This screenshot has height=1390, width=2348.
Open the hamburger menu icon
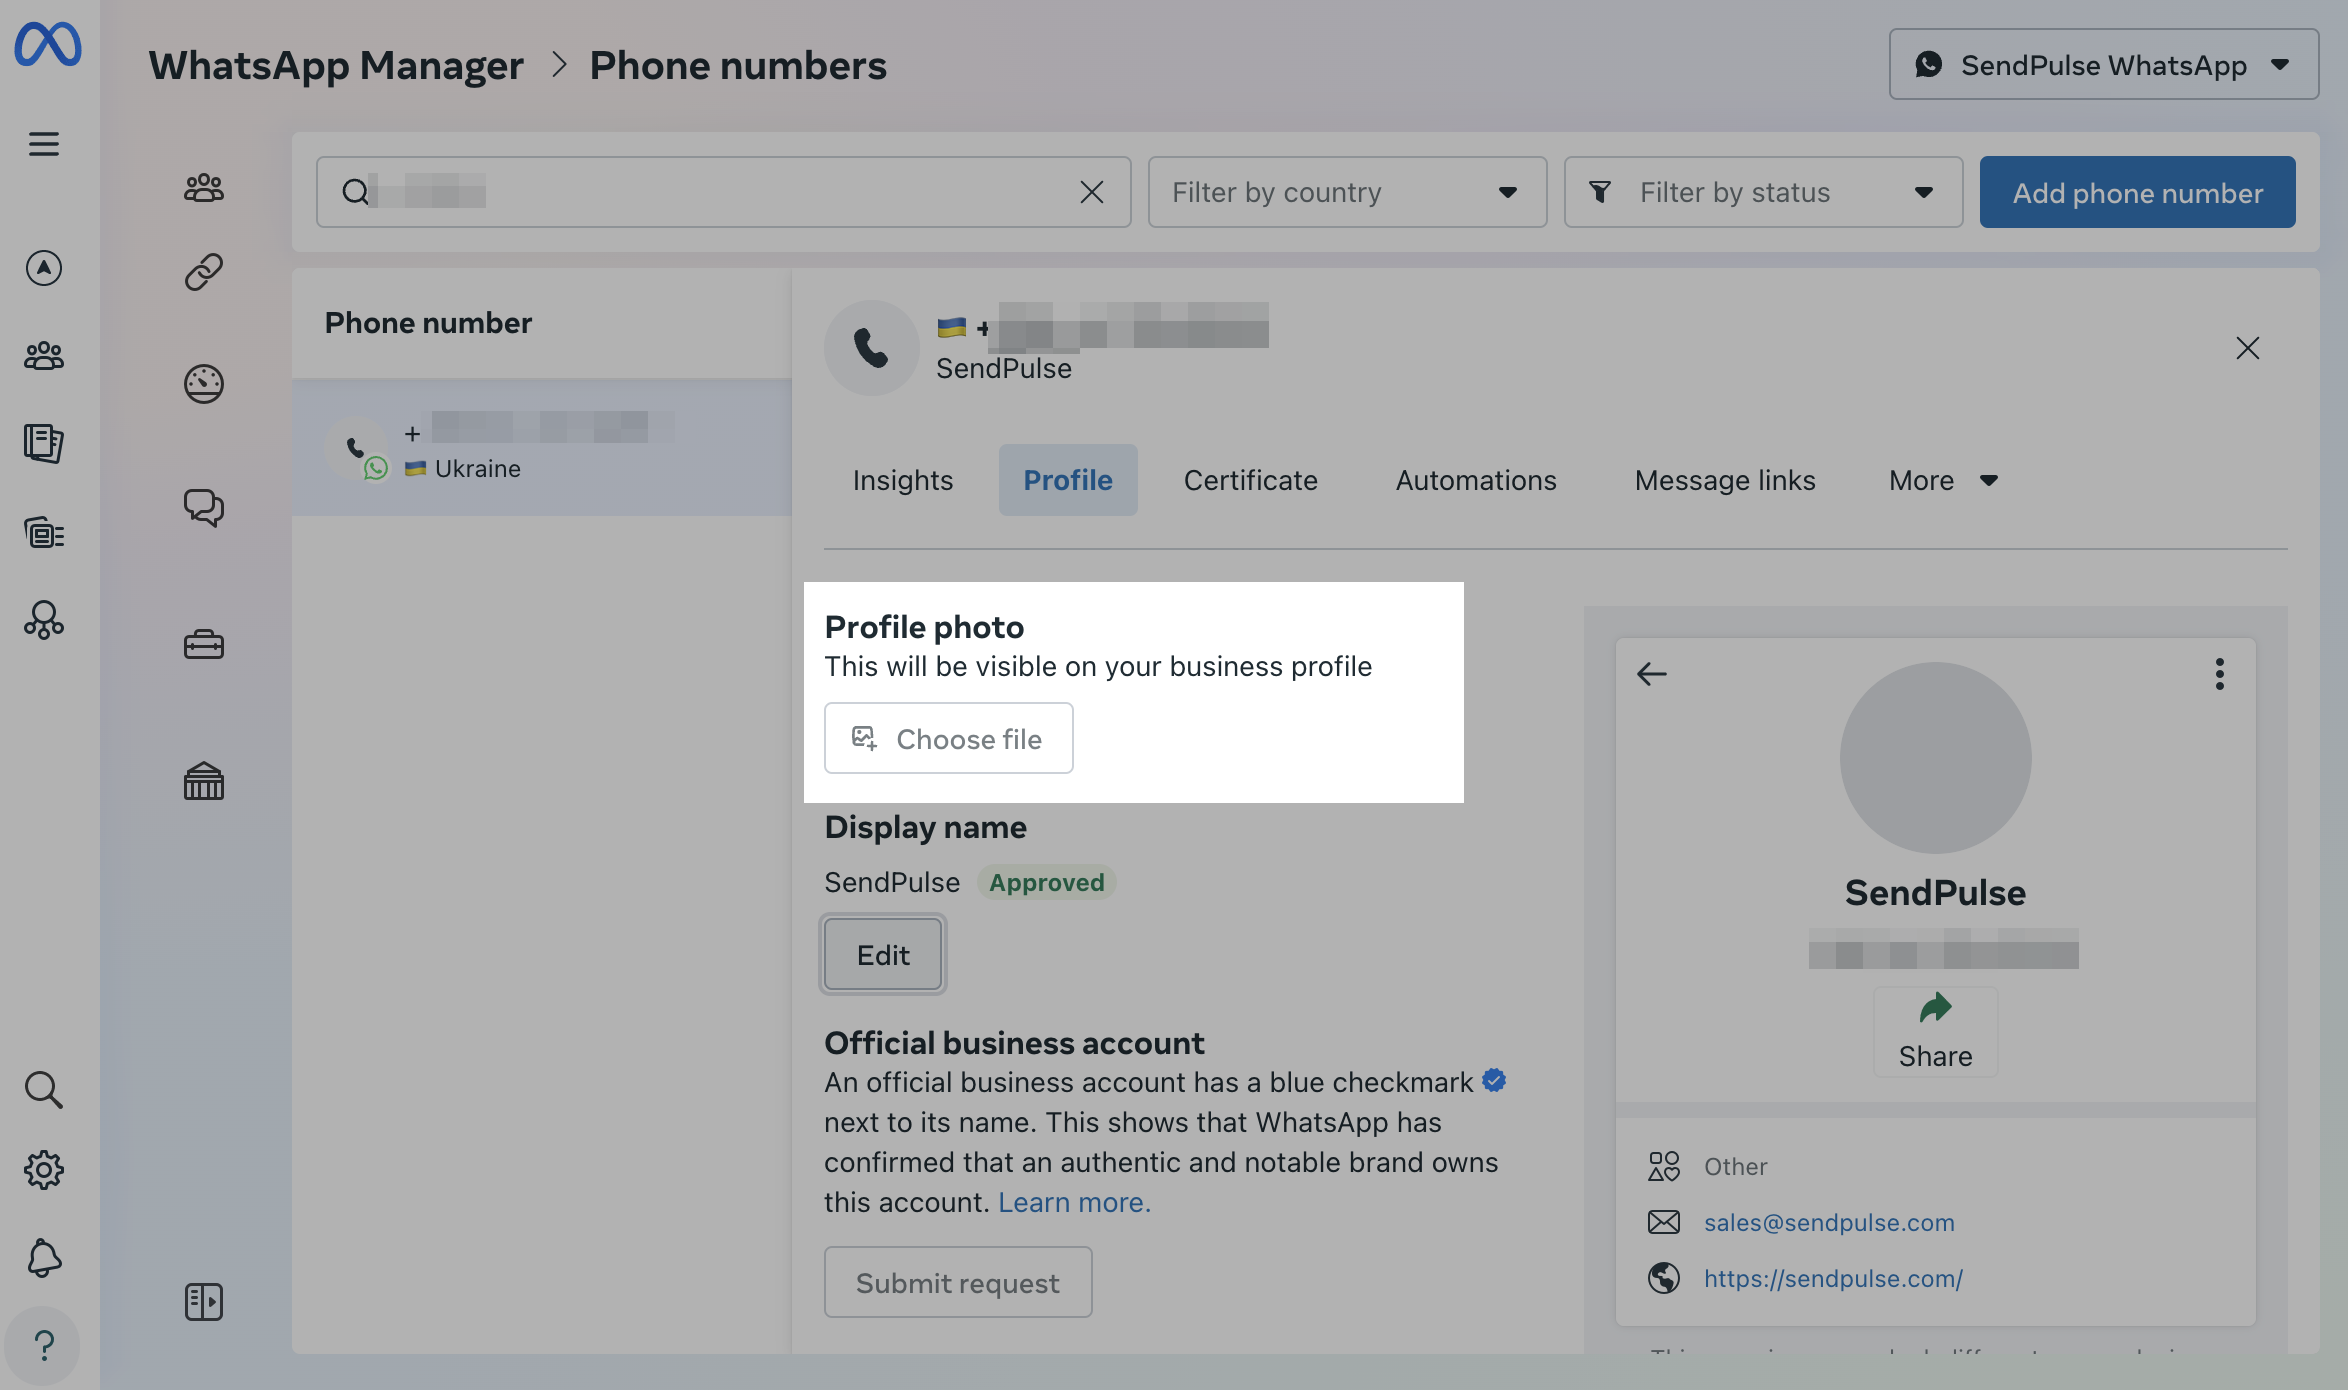43,144
